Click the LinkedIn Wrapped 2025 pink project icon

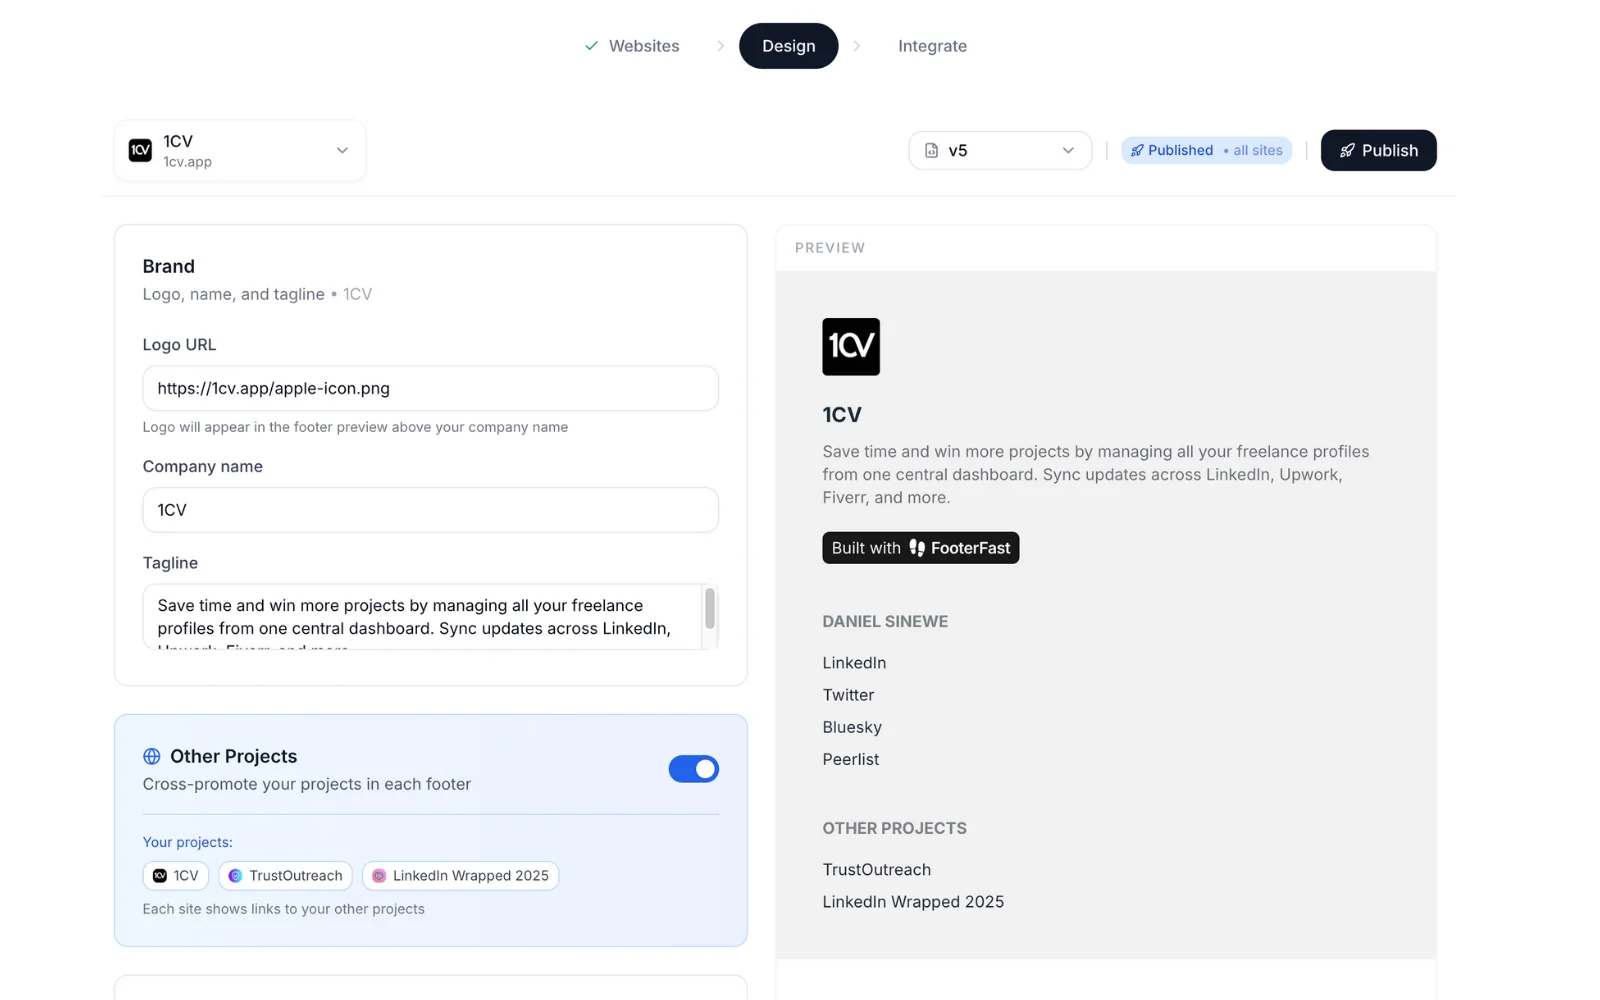[x=379, y=875]
